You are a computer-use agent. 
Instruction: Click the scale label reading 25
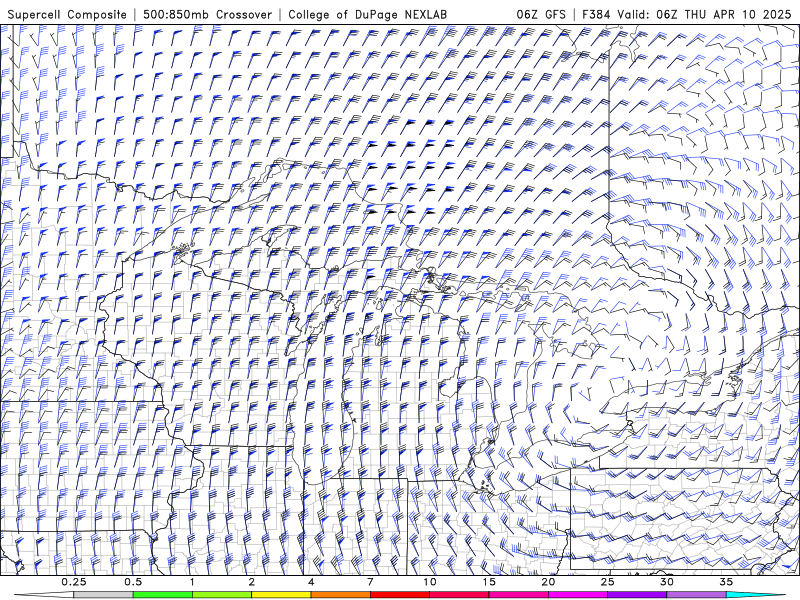point(607,582)
